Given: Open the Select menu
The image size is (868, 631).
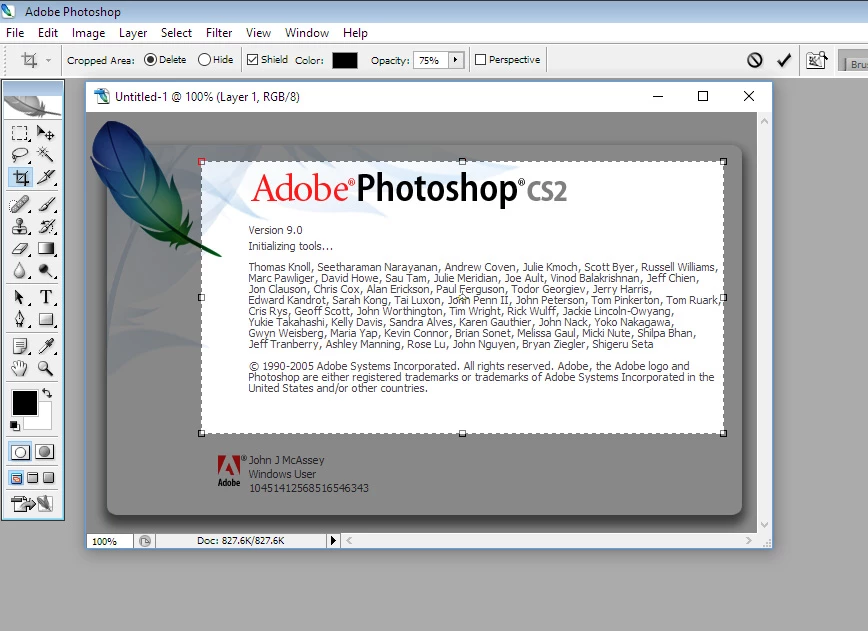Looking at the screenshot, I should click(177, 33).
